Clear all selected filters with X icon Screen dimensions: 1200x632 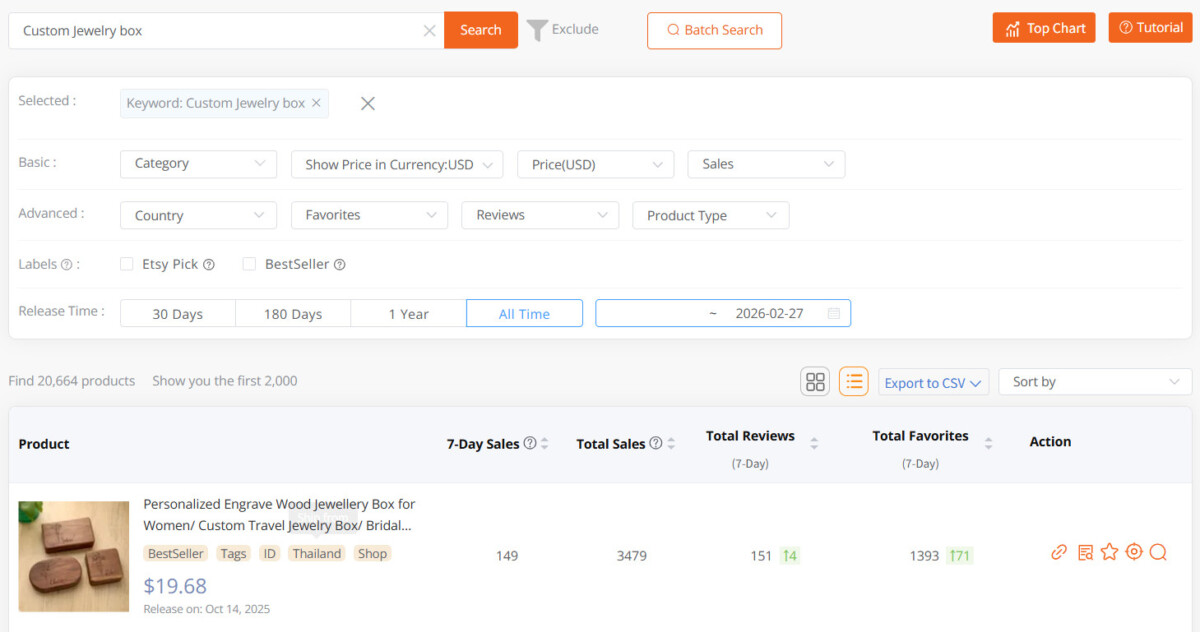[368, 103]
